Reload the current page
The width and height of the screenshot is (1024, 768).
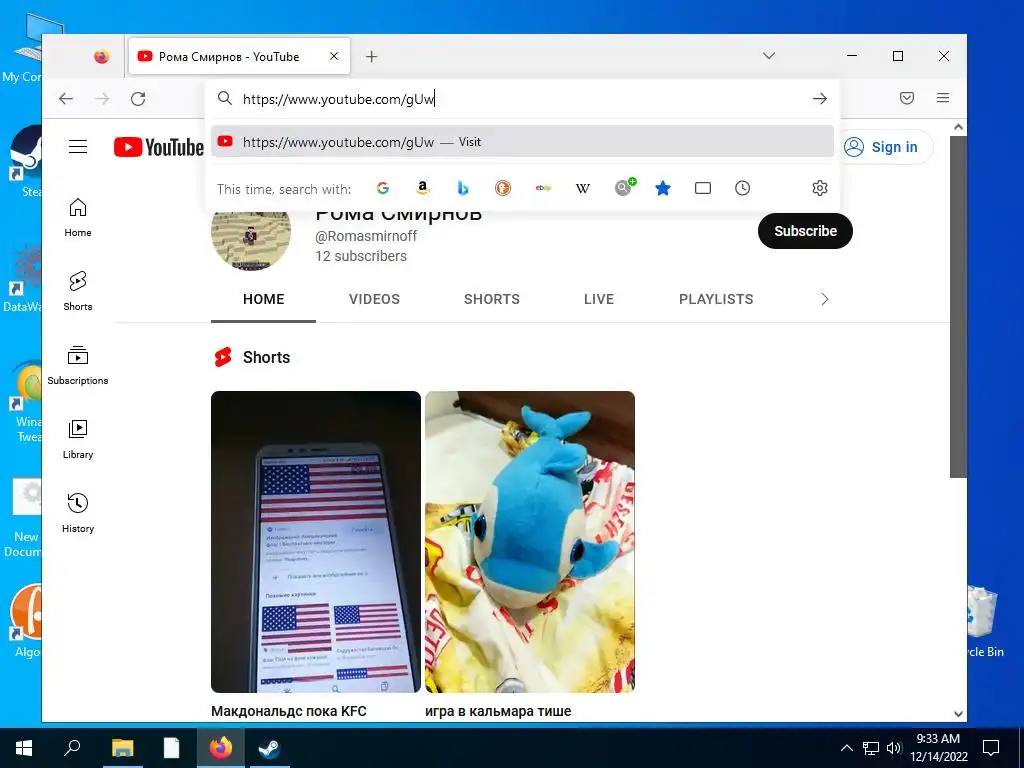(x=138, y=99)
